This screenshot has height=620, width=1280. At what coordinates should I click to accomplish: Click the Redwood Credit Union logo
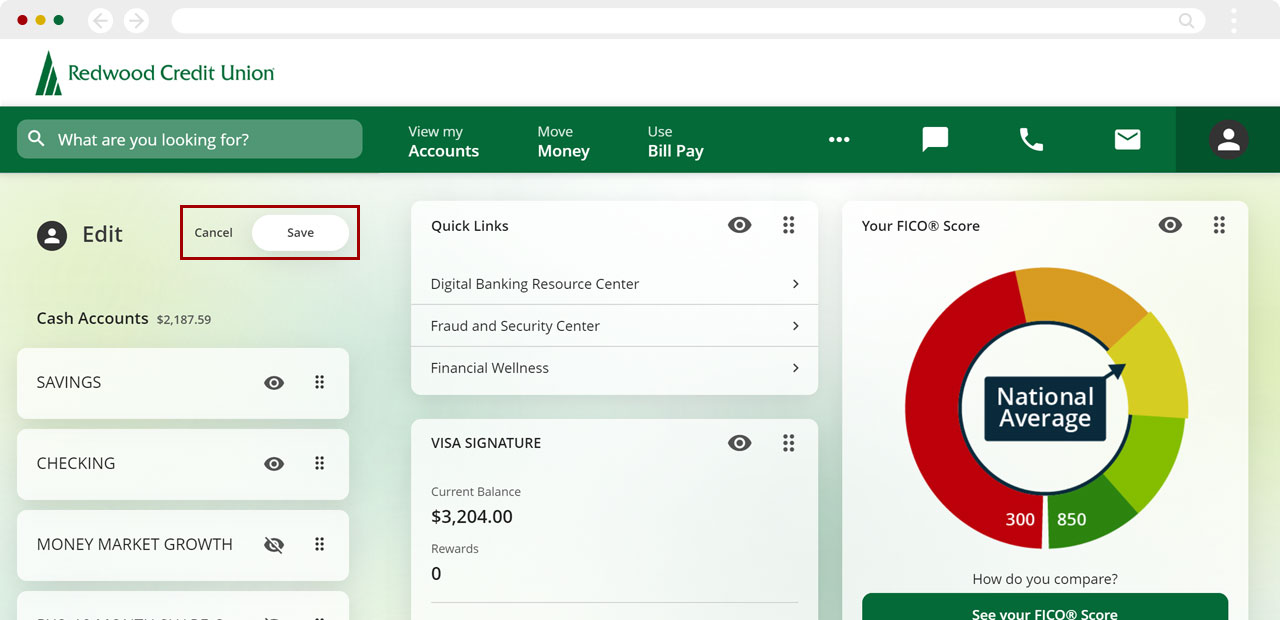[x=155, y=73]
